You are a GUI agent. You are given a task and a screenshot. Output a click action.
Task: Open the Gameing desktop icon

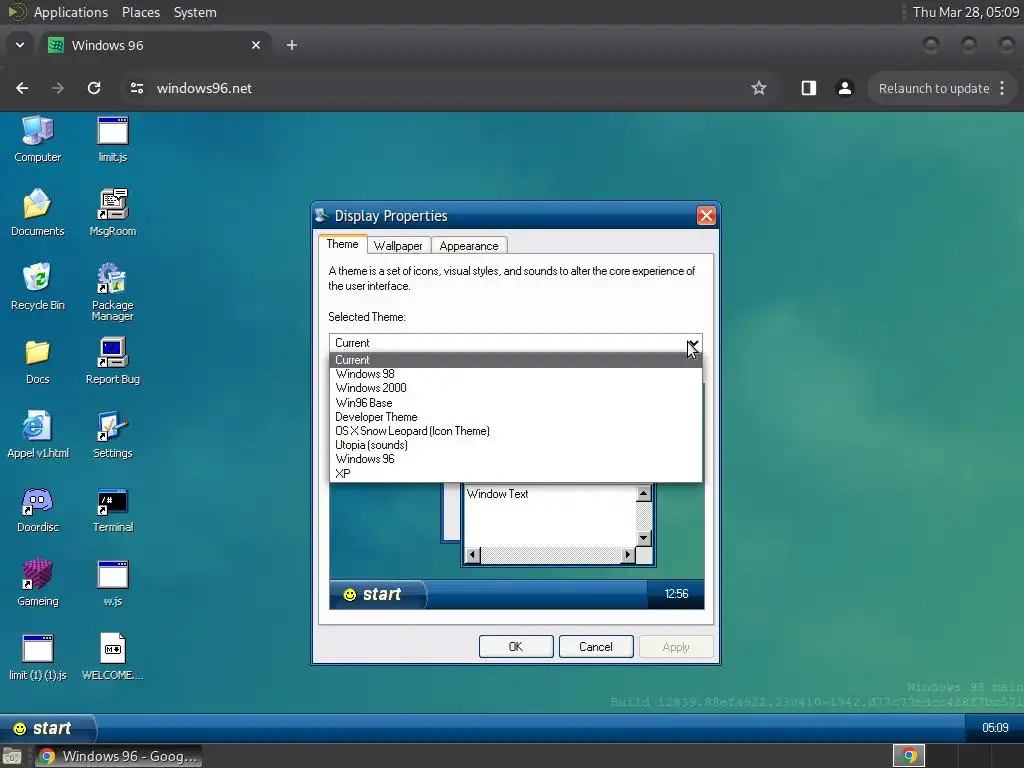coord(37,583)
